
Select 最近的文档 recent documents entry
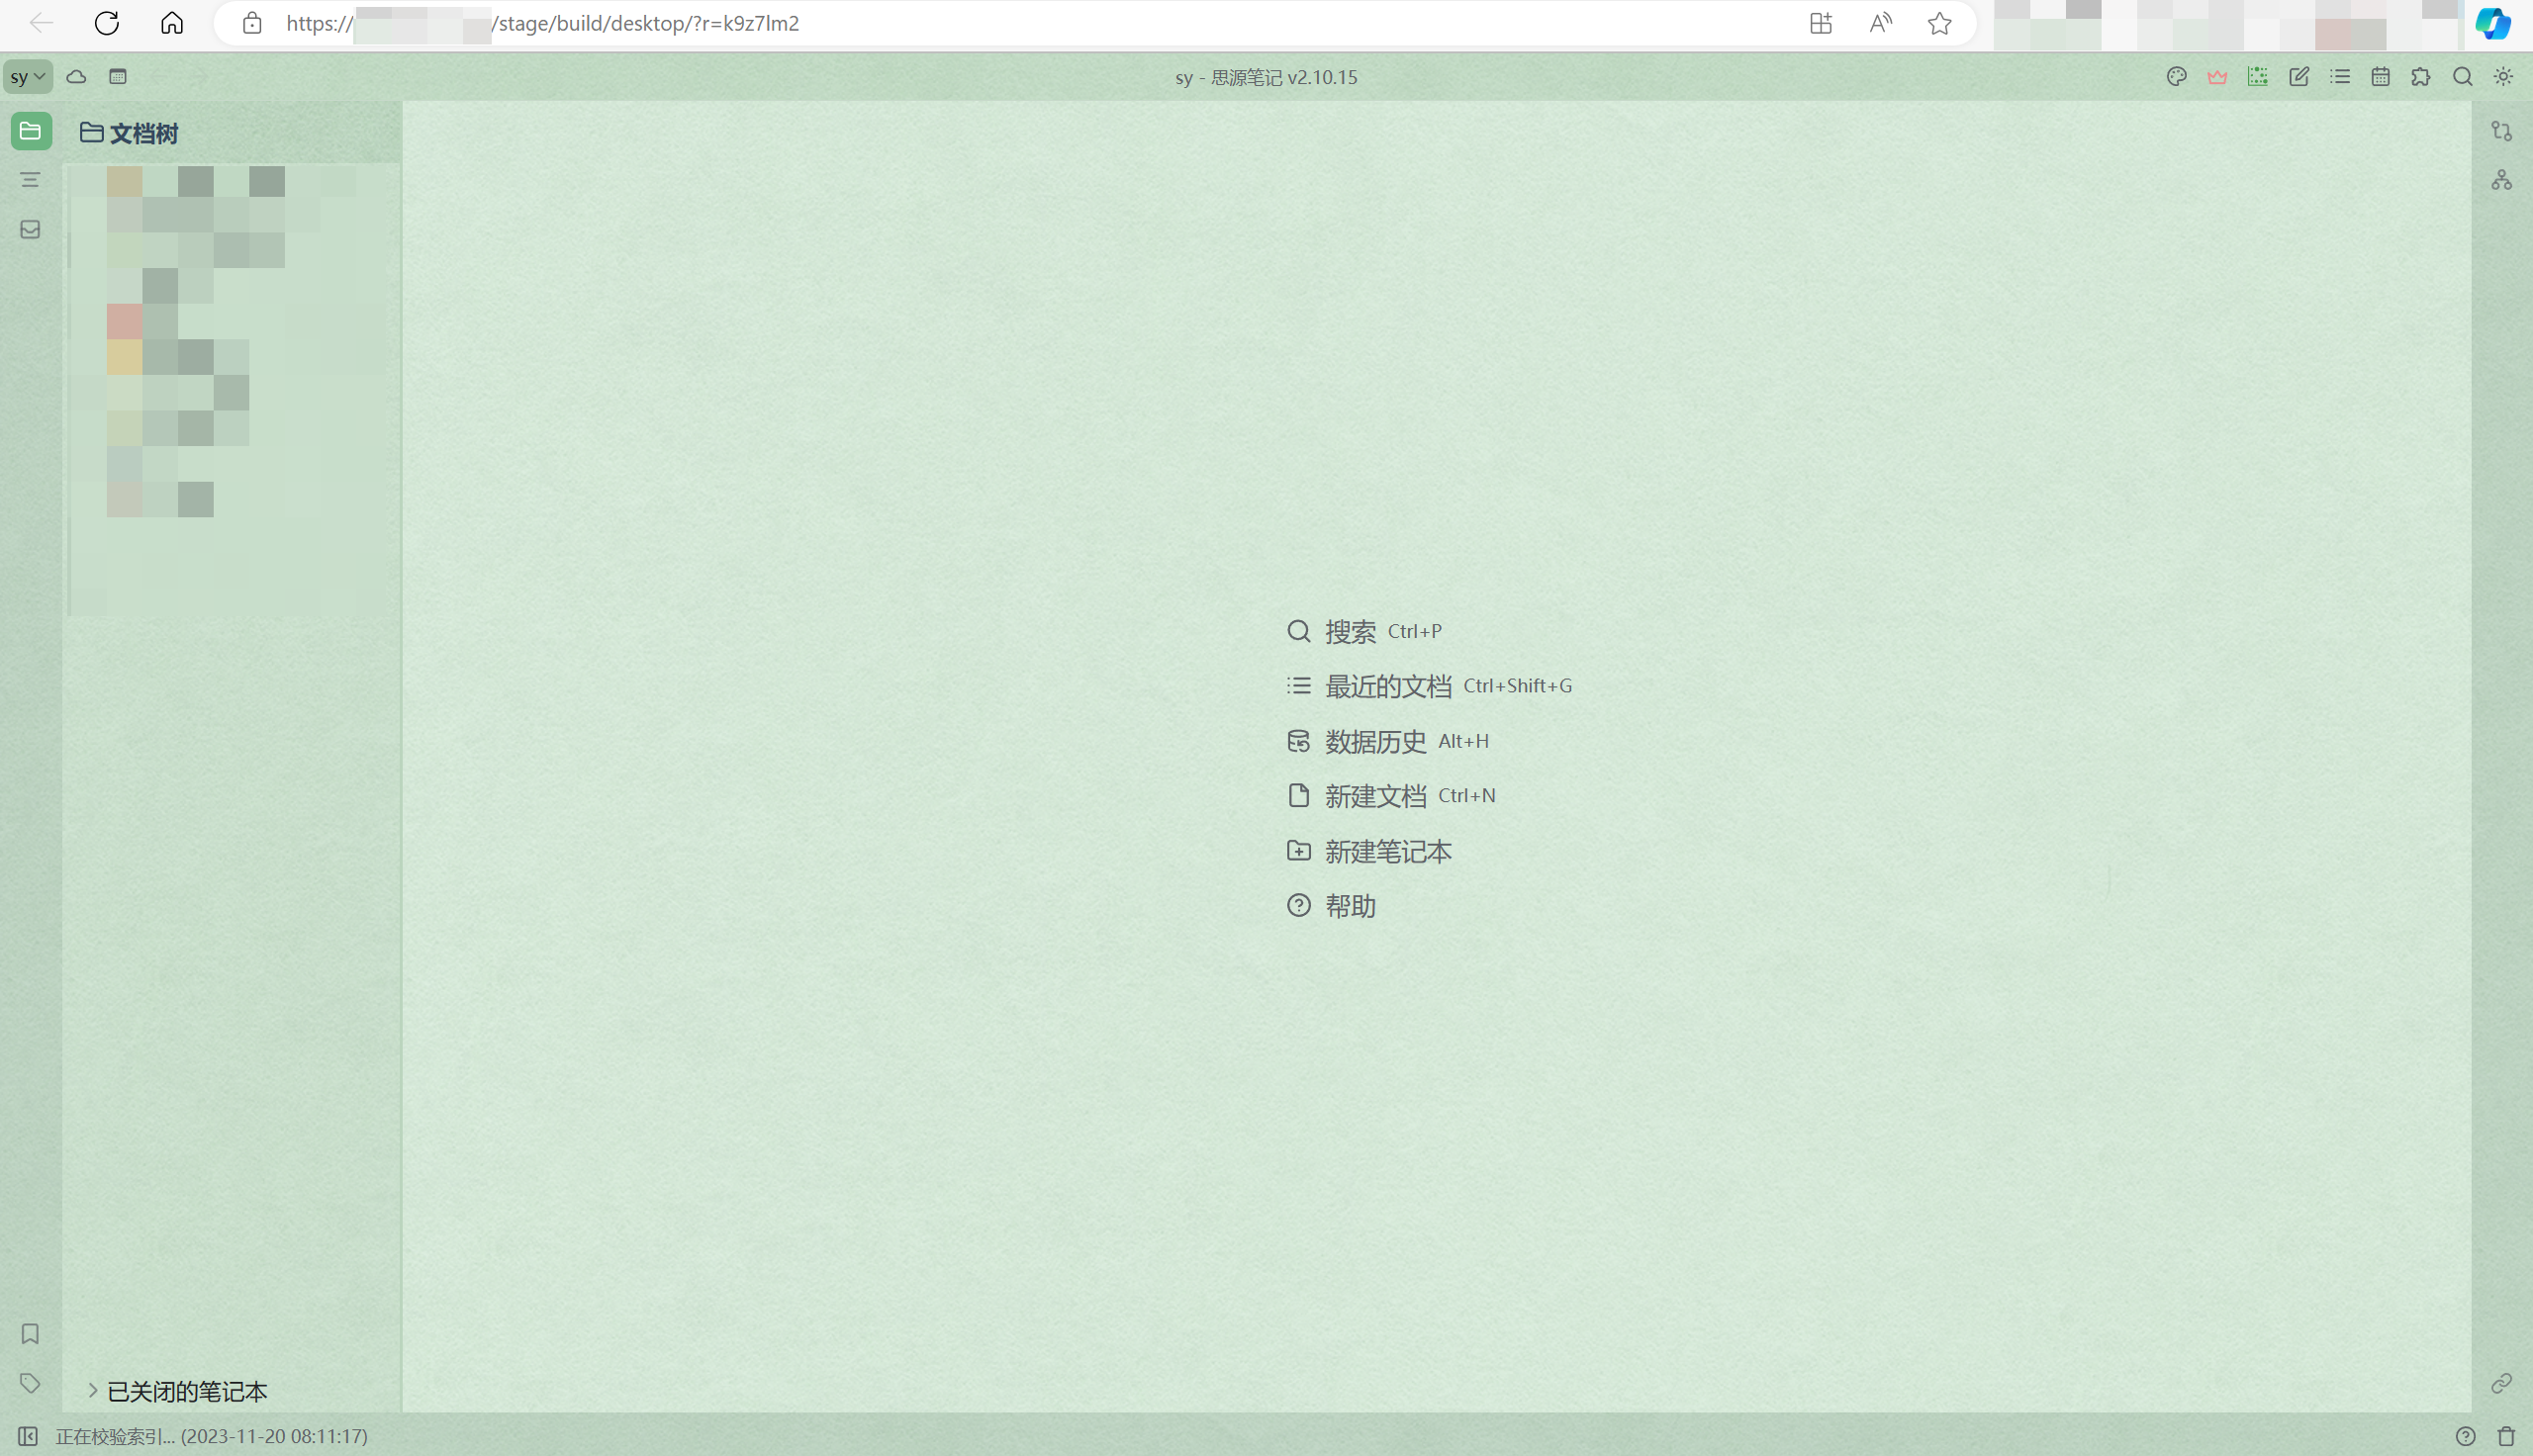(1387, 686)
